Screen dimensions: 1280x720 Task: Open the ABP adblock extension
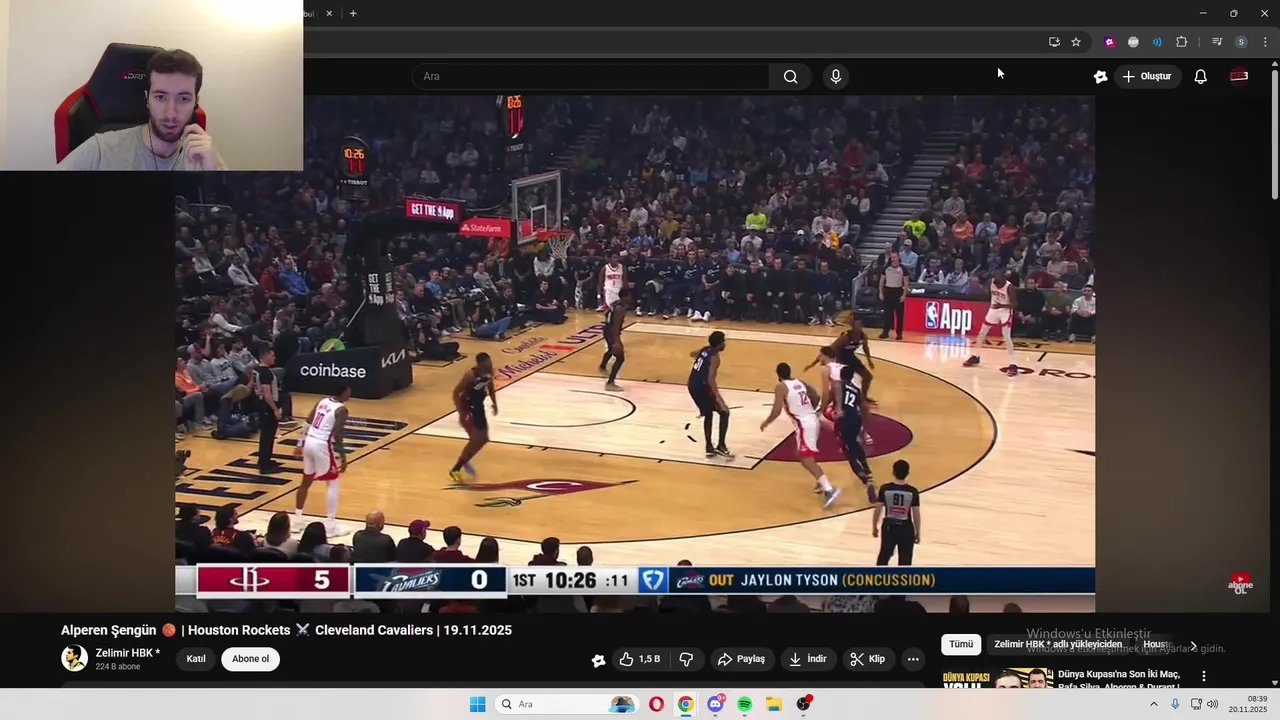point(1133,42)
